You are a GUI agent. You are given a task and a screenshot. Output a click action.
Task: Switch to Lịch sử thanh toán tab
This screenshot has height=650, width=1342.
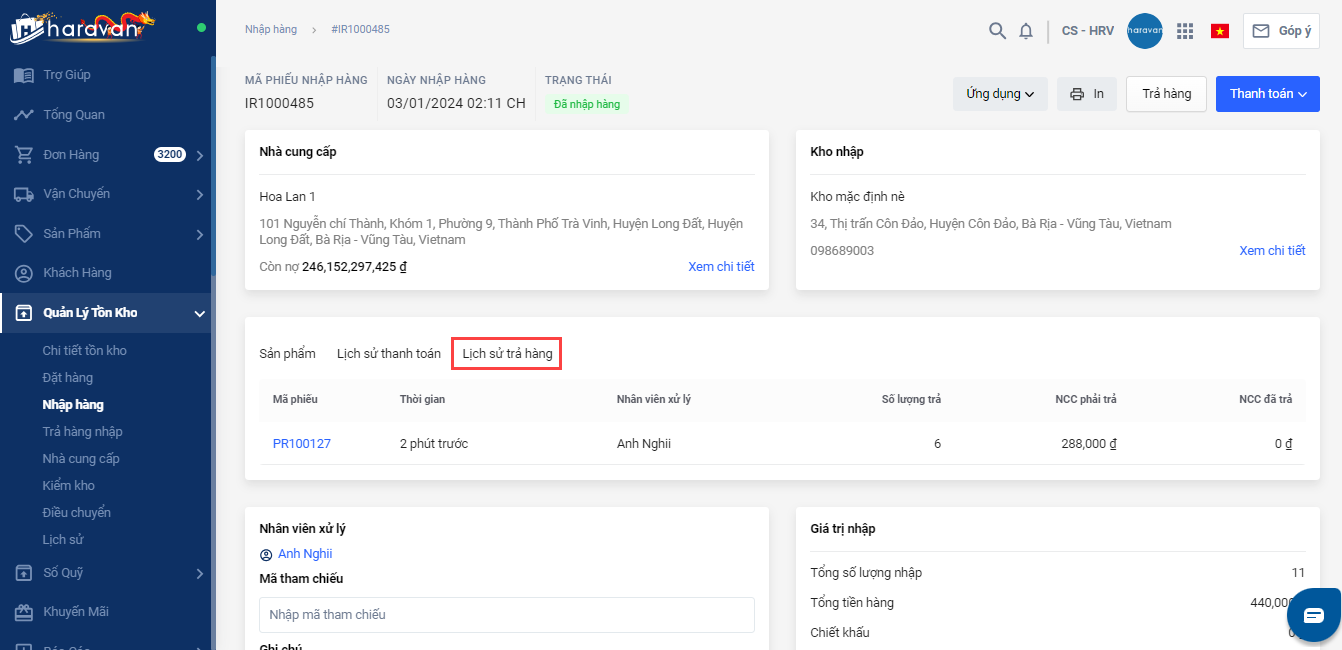point(388,354)
